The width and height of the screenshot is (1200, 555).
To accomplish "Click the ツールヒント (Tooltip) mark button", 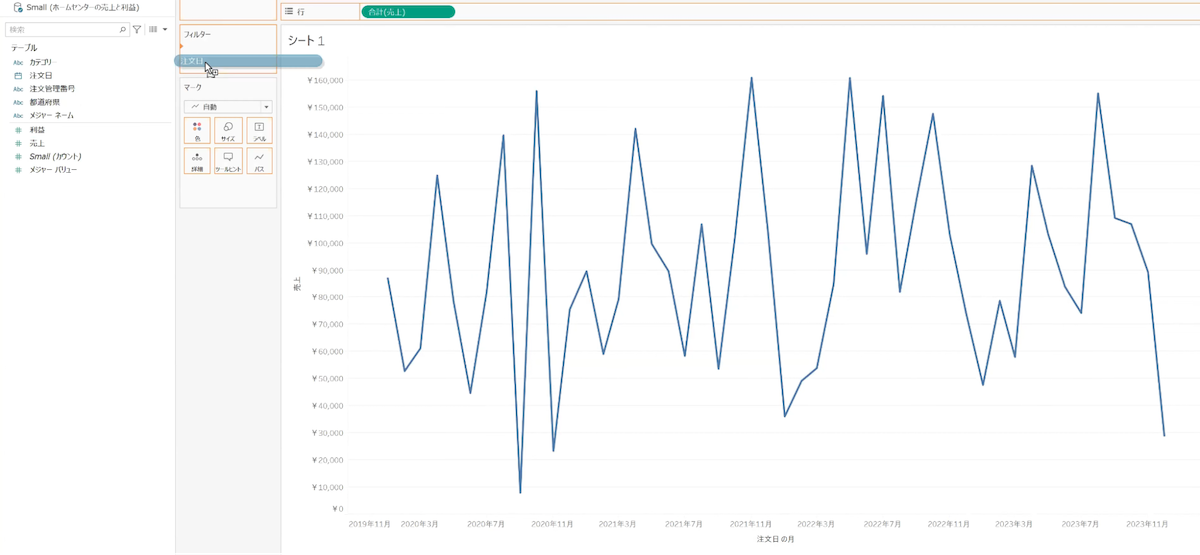I will click(228, 162).
